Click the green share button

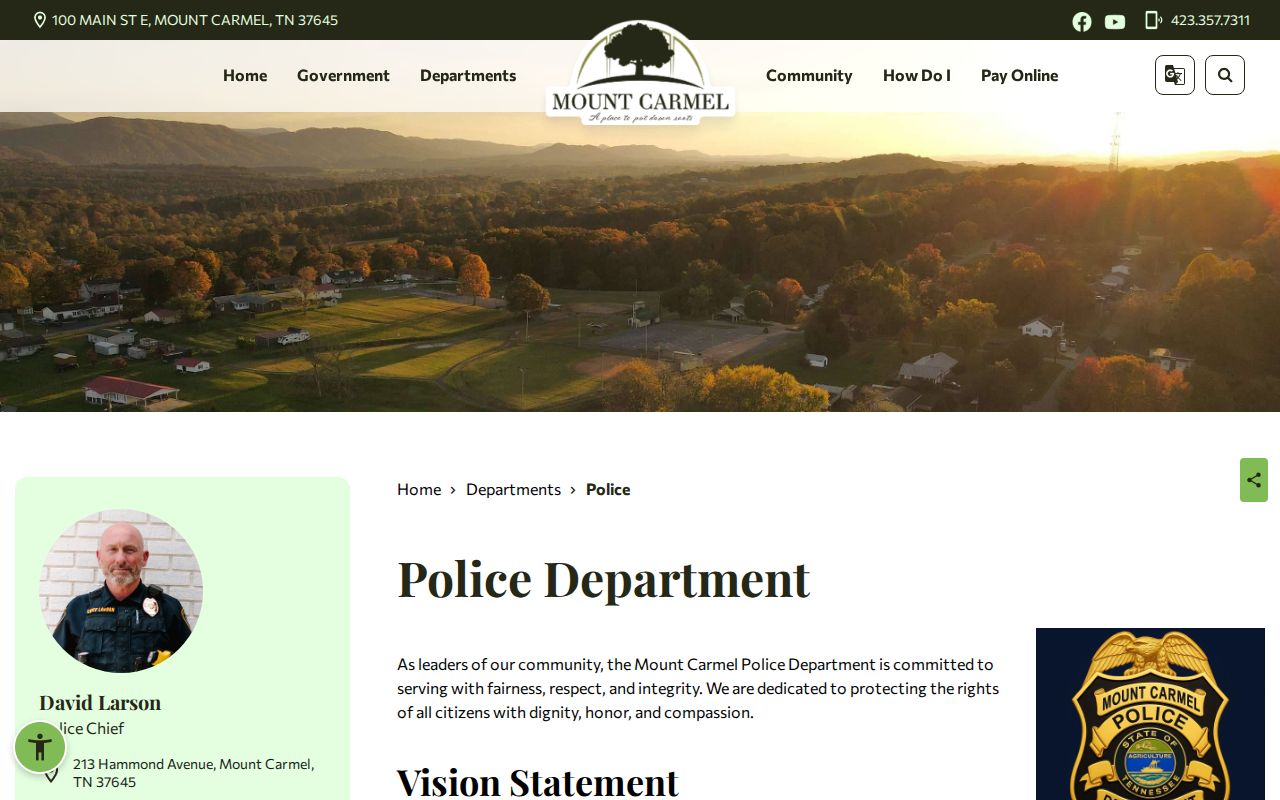click(1254, 480)
